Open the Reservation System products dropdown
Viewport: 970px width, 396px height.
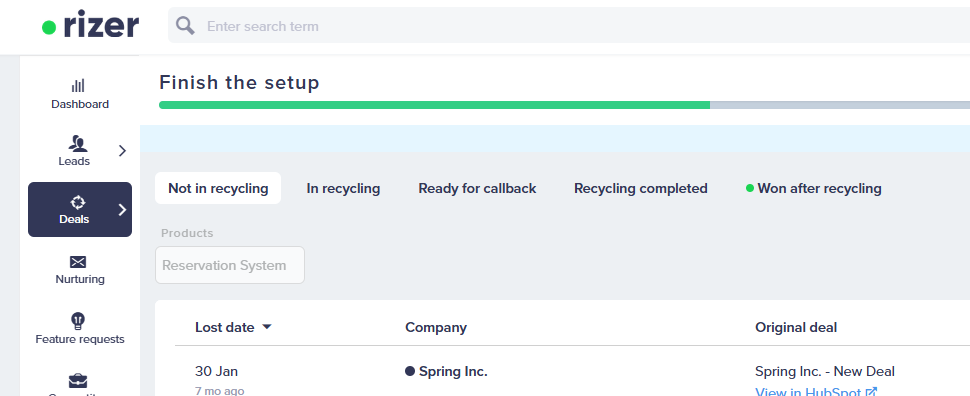[230, 265]
